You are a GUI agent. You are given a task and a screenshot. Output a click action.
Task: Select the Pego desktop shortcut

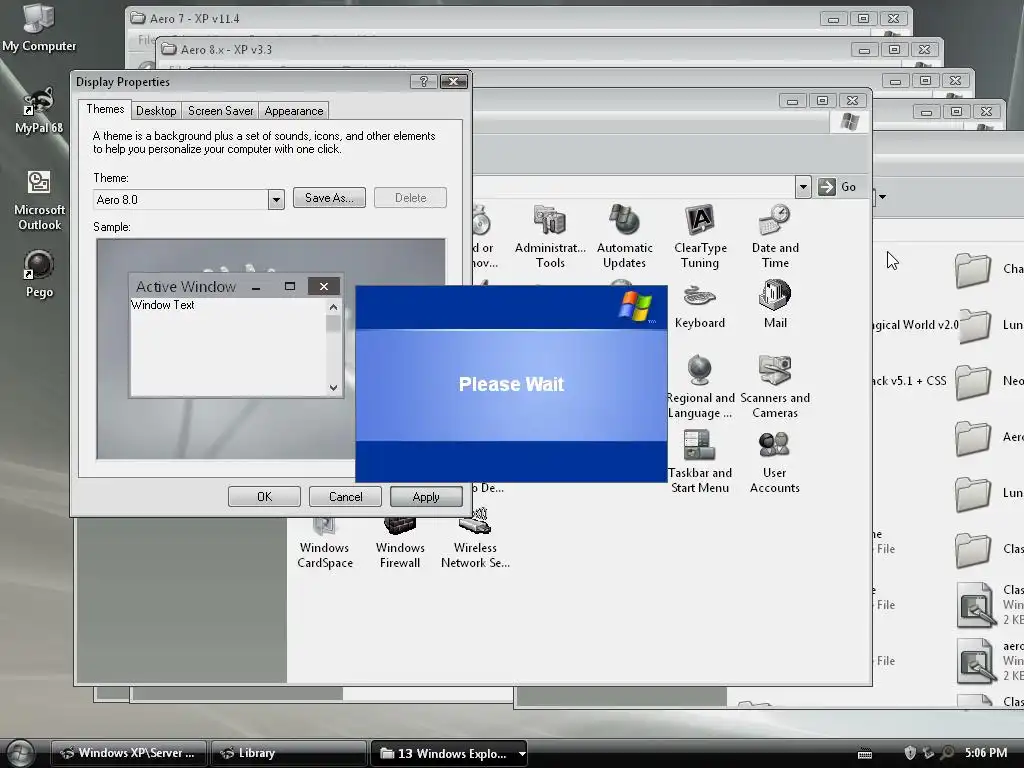coord(39,274)
